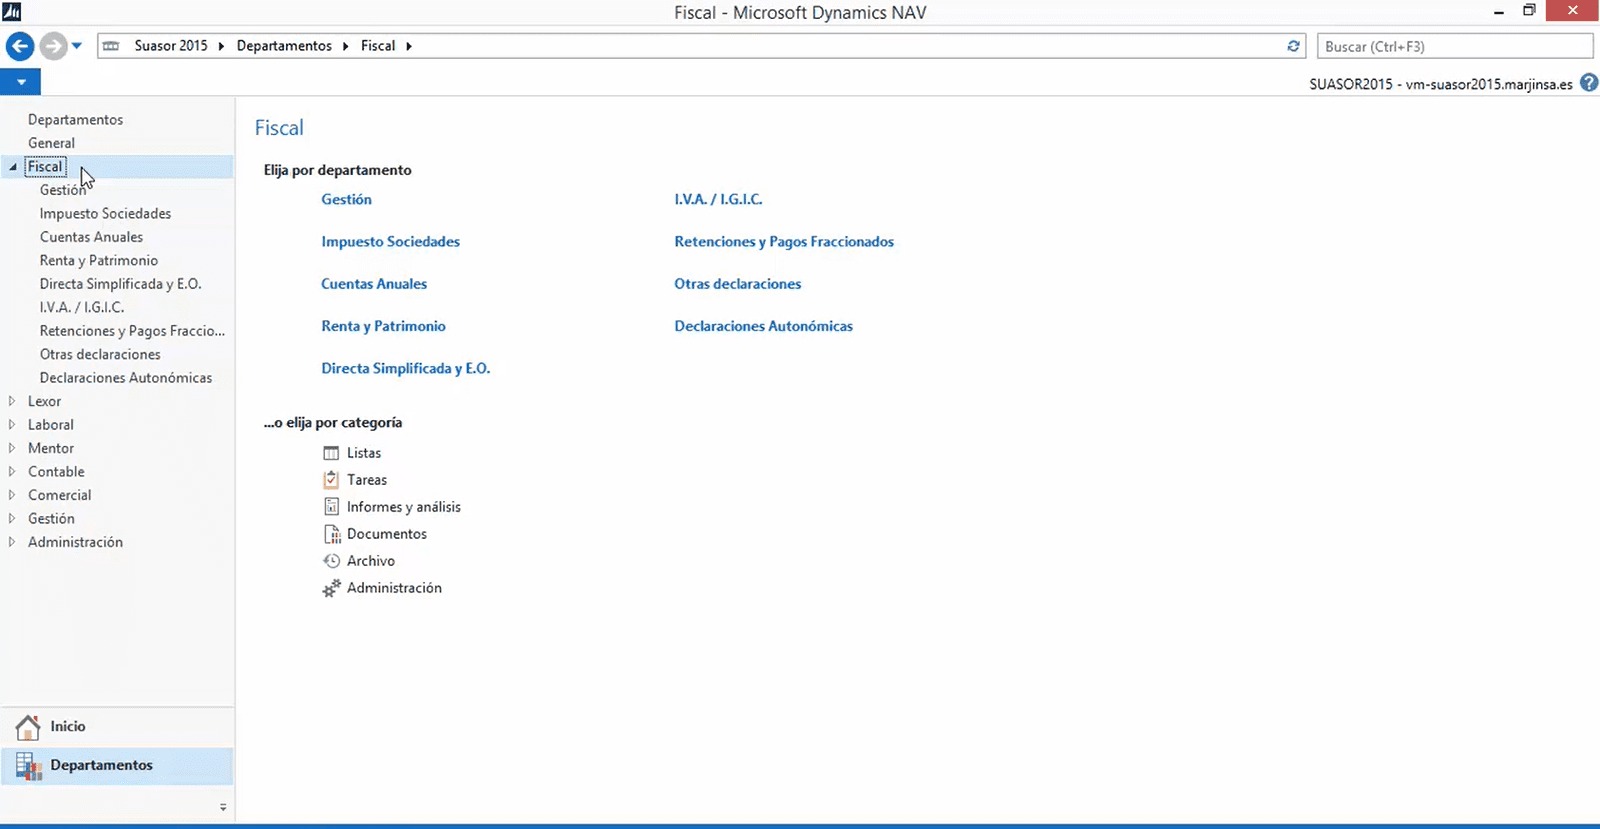Open the navigation history dropdown arrow

coord(77,46)
